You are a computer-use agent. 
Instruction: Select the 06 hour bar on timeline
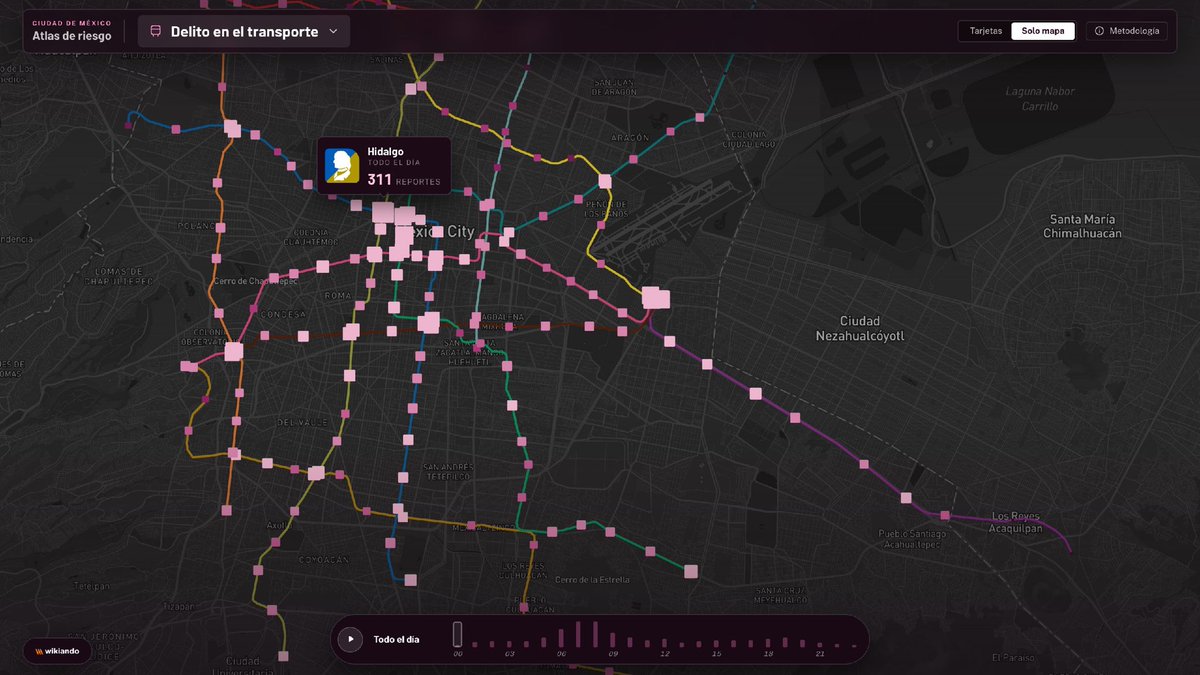(561, 639)
